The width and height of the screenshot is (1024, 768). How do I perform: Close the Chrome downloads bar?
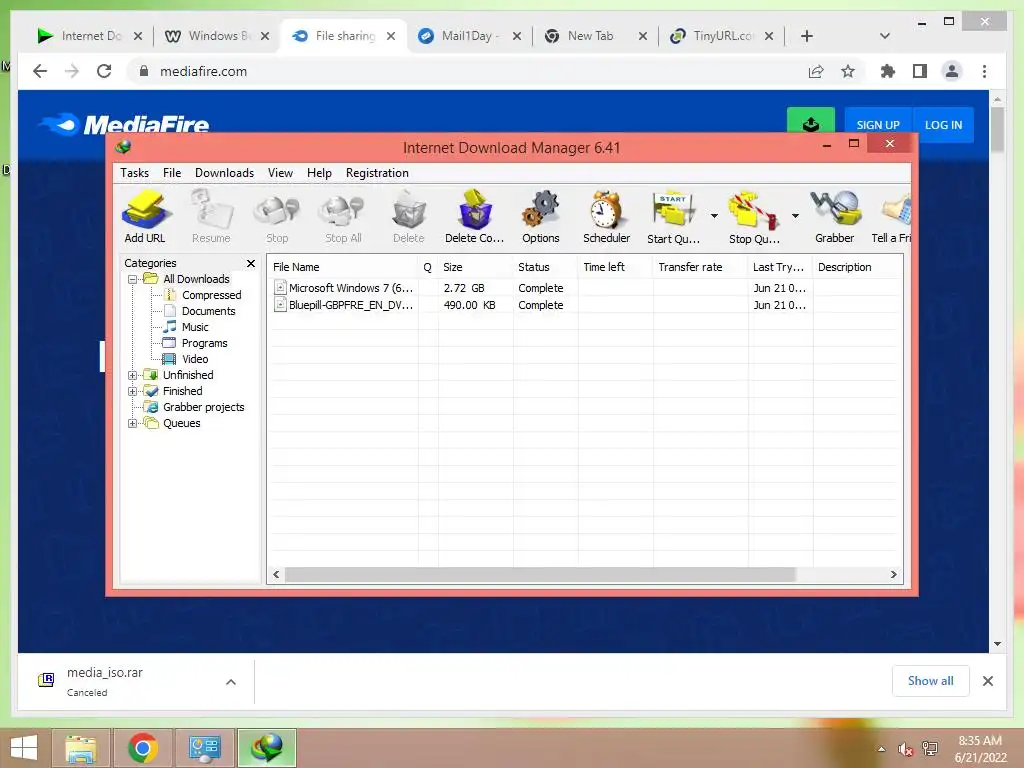(x=987, y=681)
